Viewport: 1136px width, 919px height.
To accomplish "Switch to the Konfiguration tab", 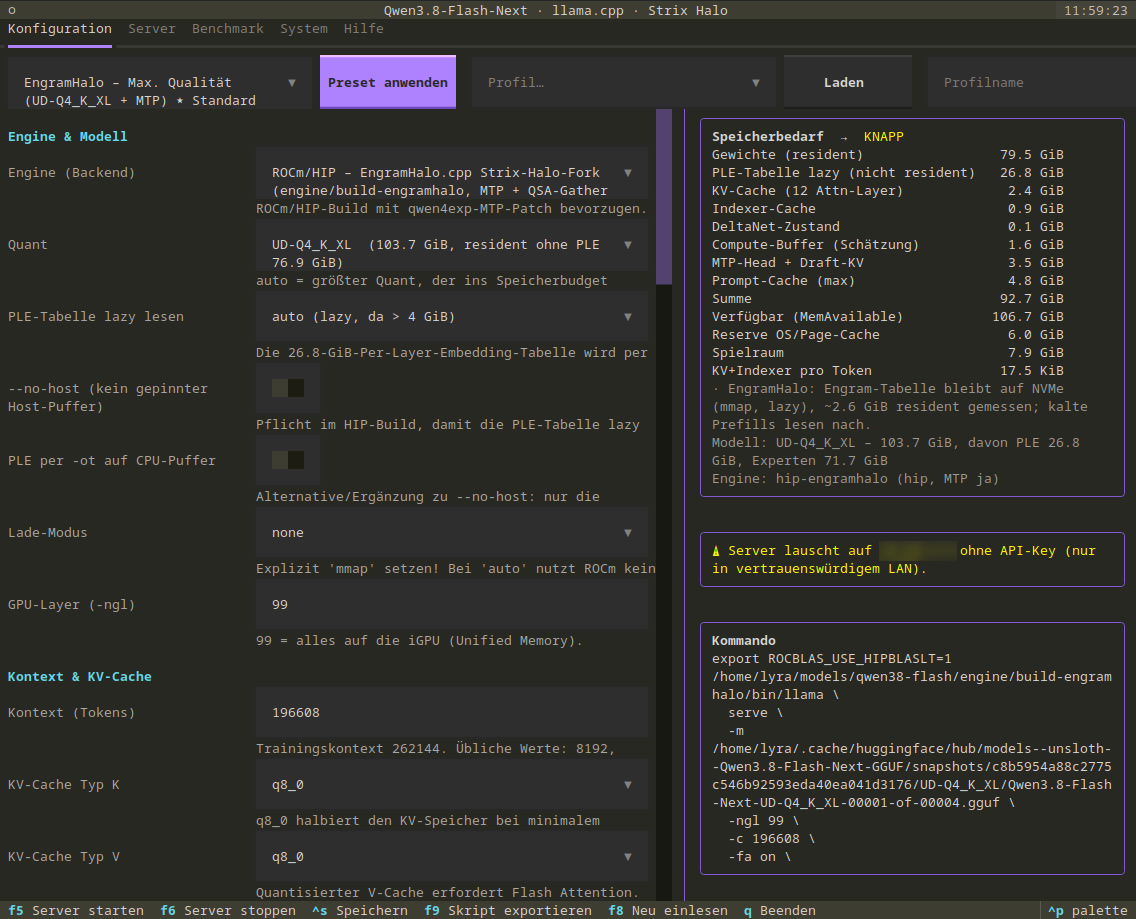I will [59, 29].
